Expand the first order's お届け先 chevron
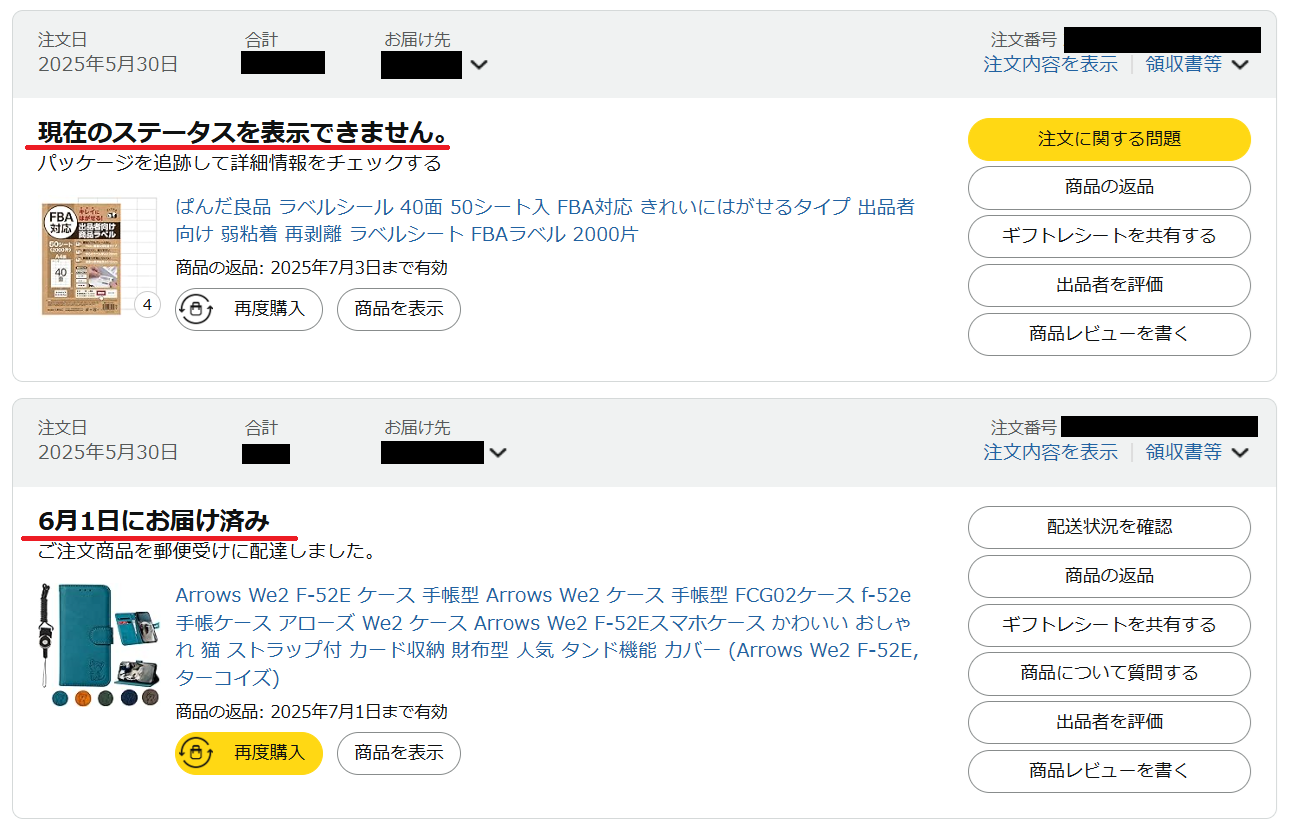 pos(479,65)
